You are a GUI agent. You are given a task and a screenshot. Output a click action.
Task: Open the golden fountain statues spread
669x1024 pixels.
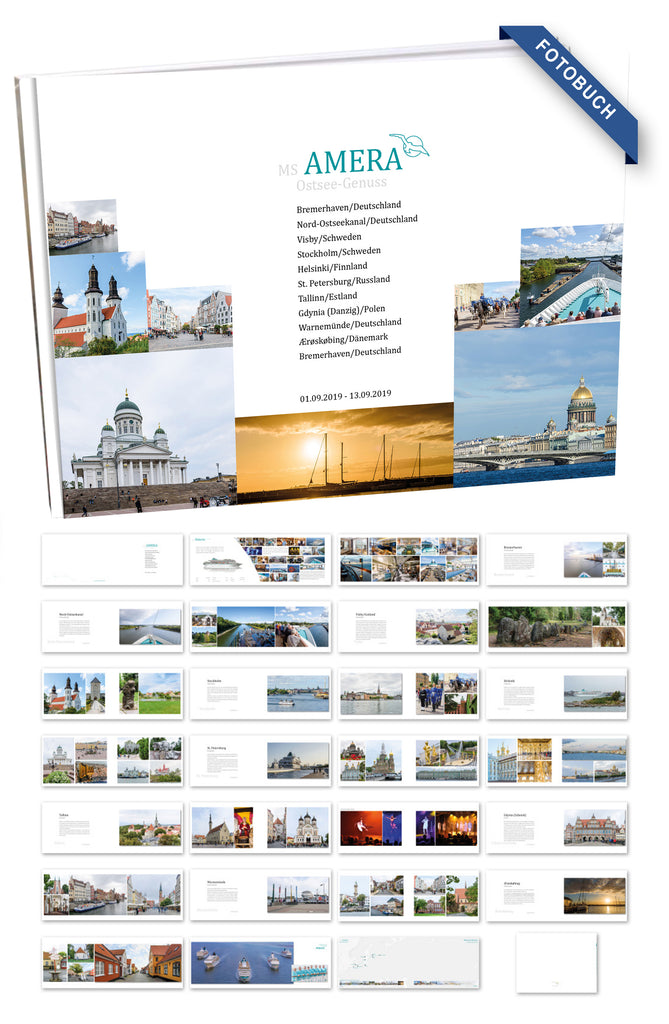point(409,761)
